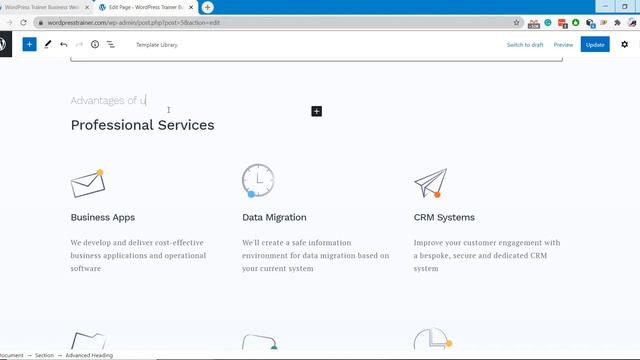View site security lock info
Screen dimensions: 640x360
[40, 23]
